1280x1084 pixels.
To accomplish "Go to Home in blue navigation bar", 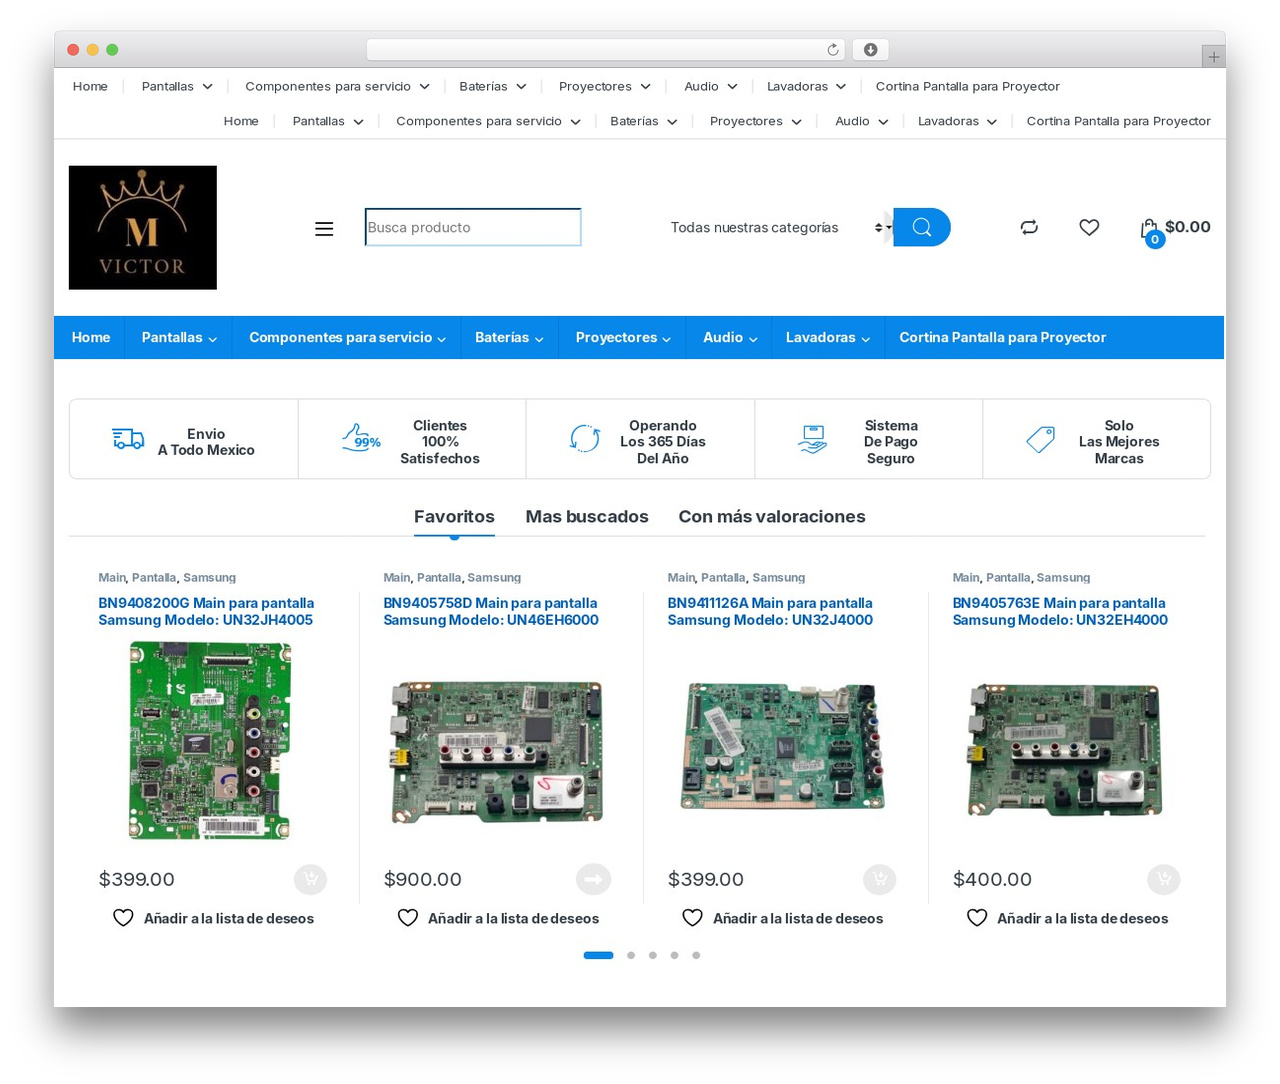I will tap(91, 338).
